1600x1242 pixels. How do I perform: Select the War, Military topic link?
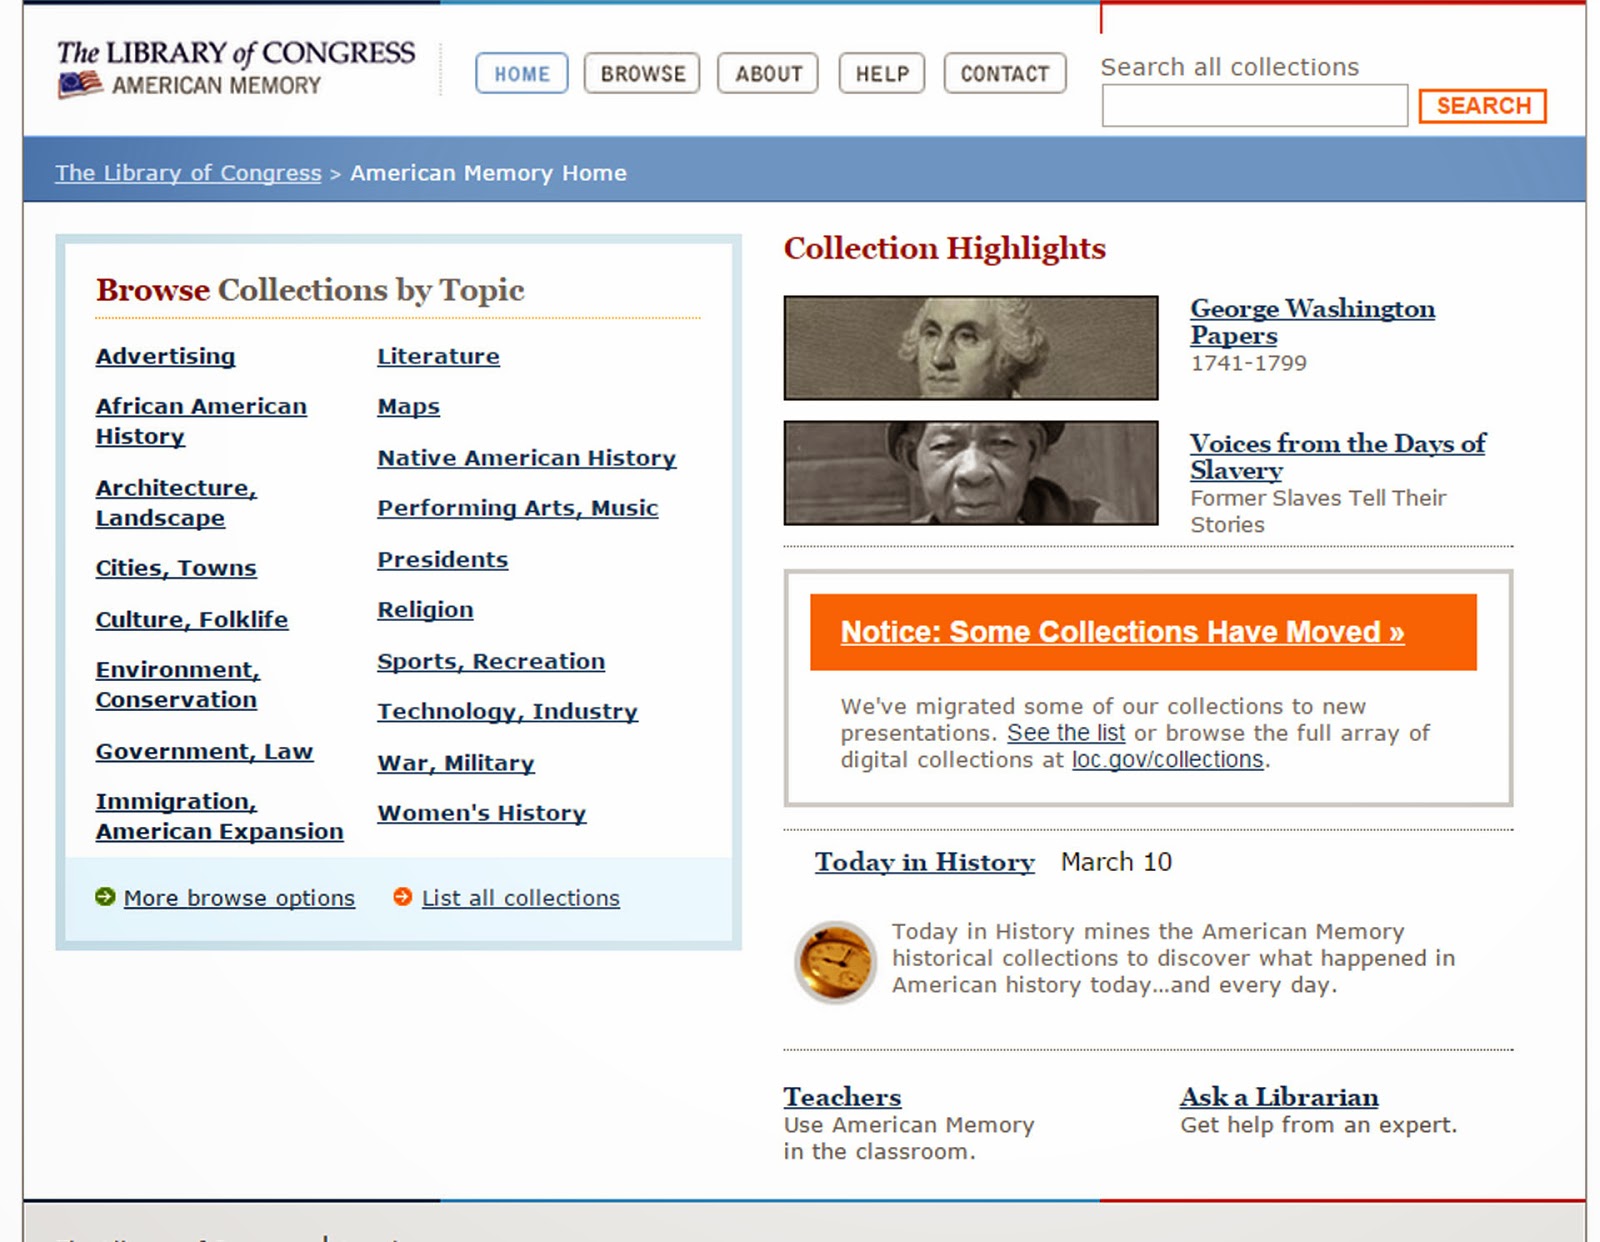(x=456, y=763)
